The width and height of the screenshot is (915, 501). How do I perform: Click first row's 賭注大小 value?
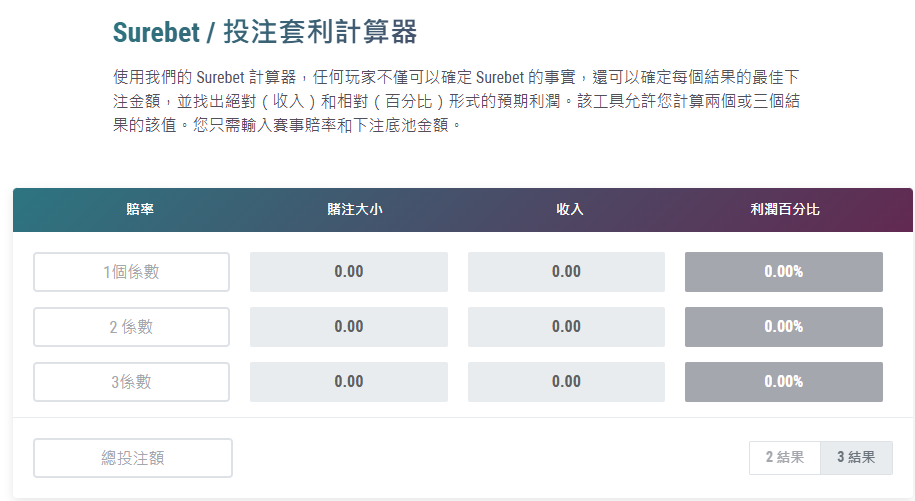[x=349, y=272]
